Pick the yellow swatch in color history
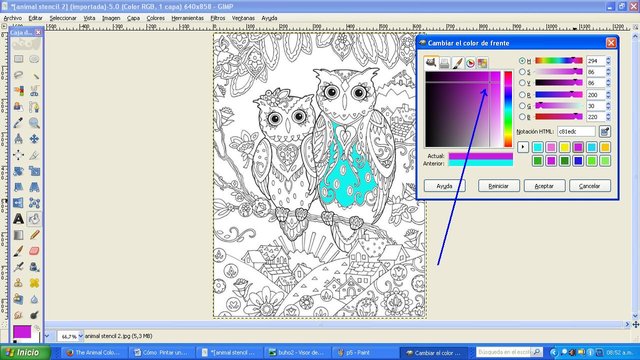The width and height of the screenshot is (640, 360). 564,147
